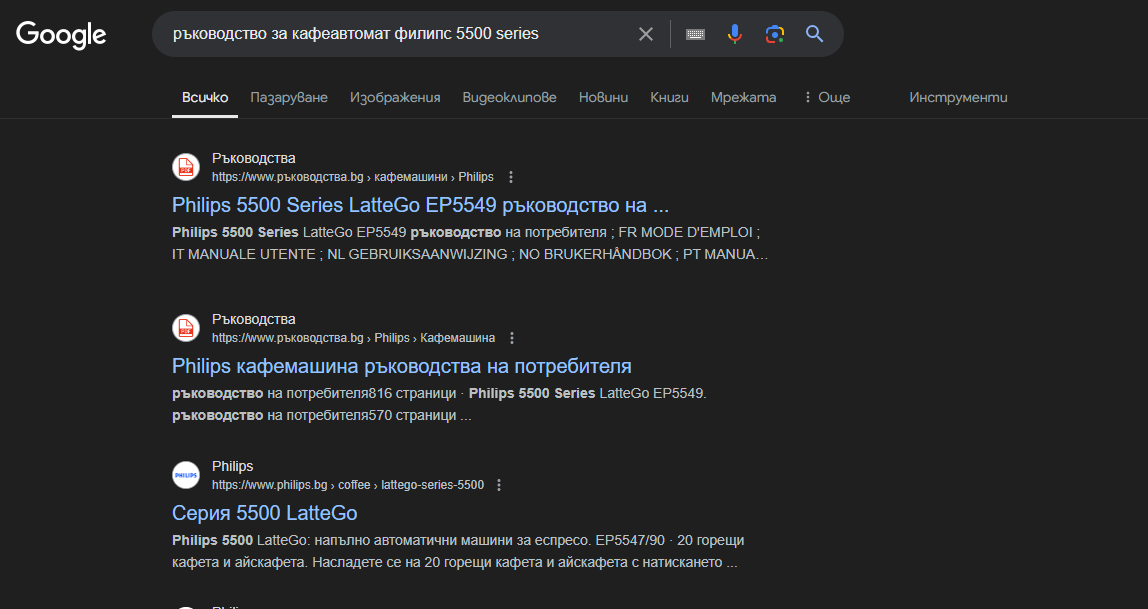Select the Пазаруване tab
Image resolution: width=1148 pixels, height=609 pixels.
[289, 97]
